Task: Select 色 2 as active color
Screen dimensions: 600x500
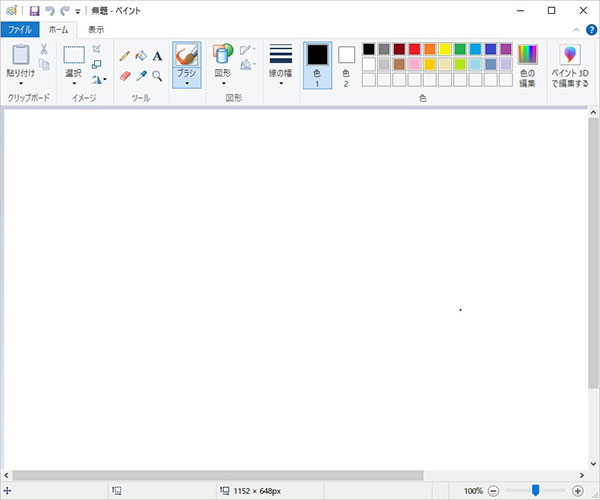Action: [346, 65]
